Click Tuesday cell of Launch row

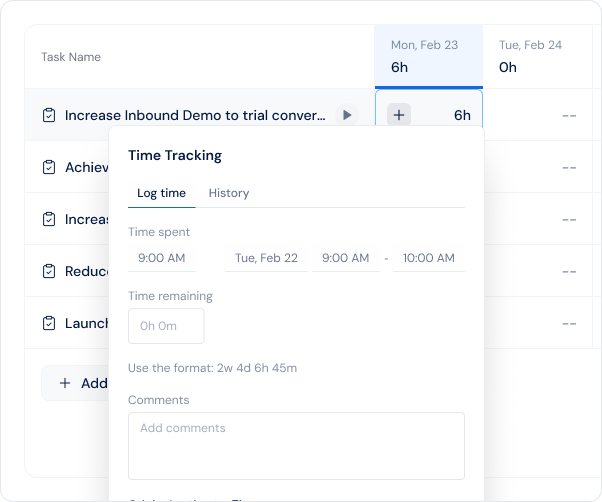click(538, 323)
